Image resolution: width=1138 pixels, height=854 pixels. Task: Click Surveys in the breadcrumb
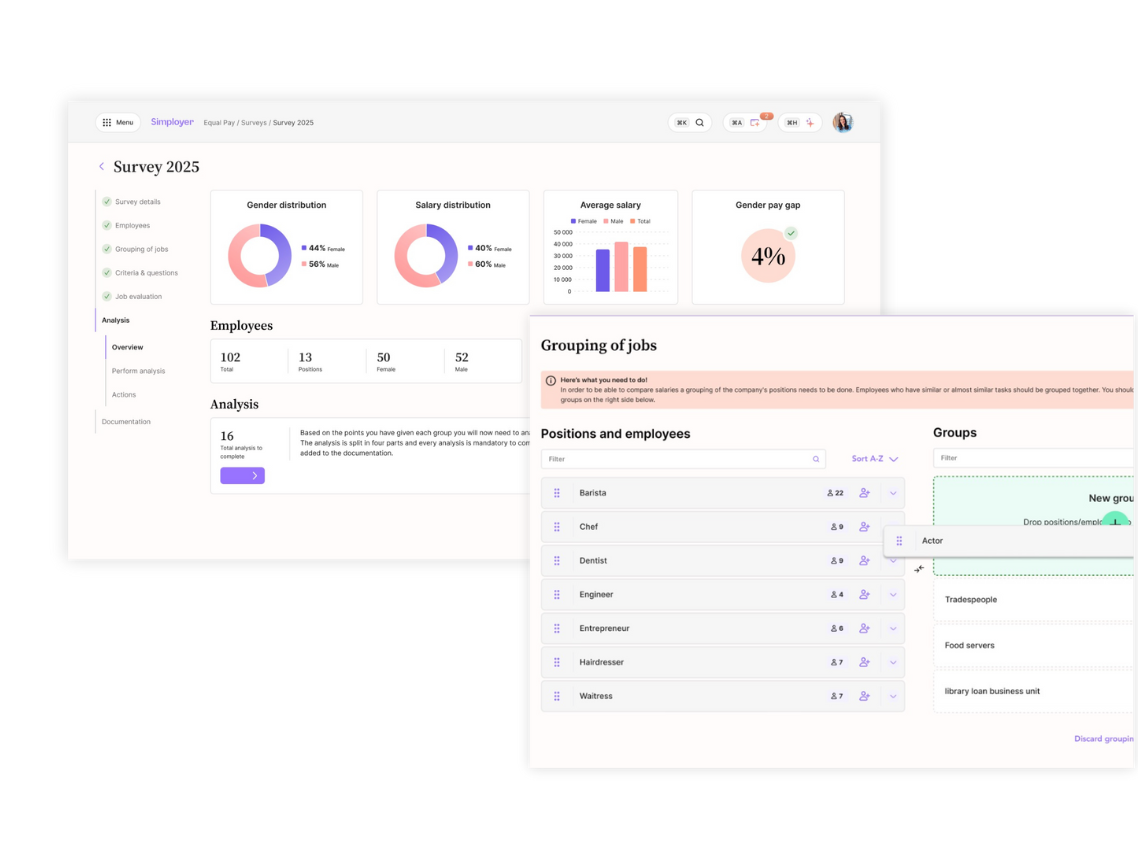pyautogui.click(x=253, y=123)
